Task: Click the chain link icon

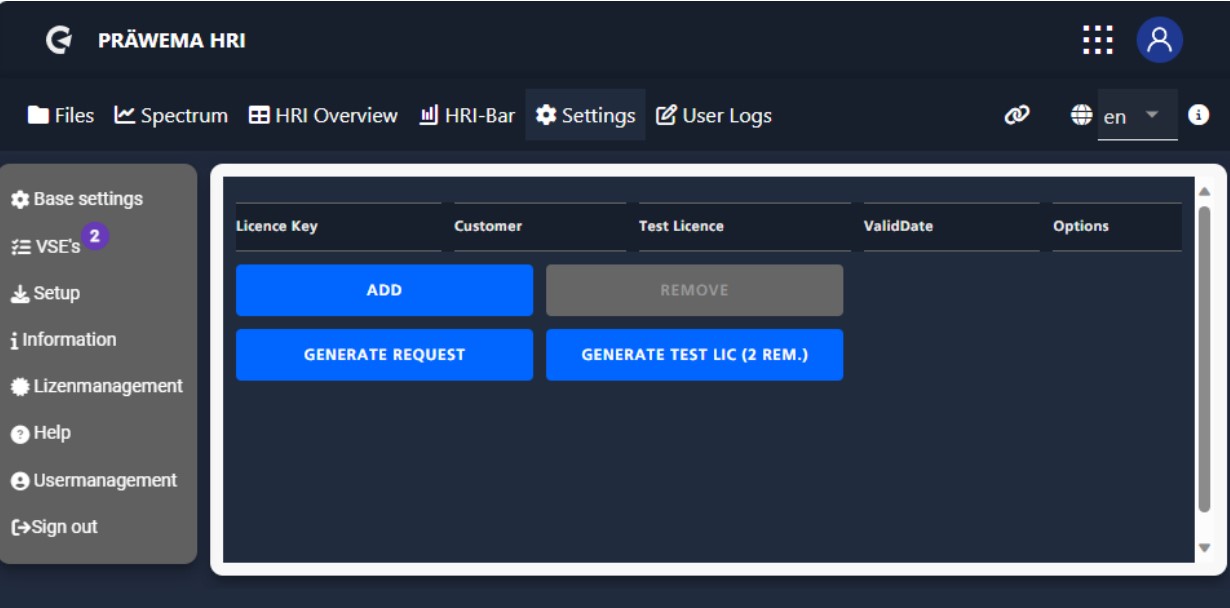Action: 1017,116
